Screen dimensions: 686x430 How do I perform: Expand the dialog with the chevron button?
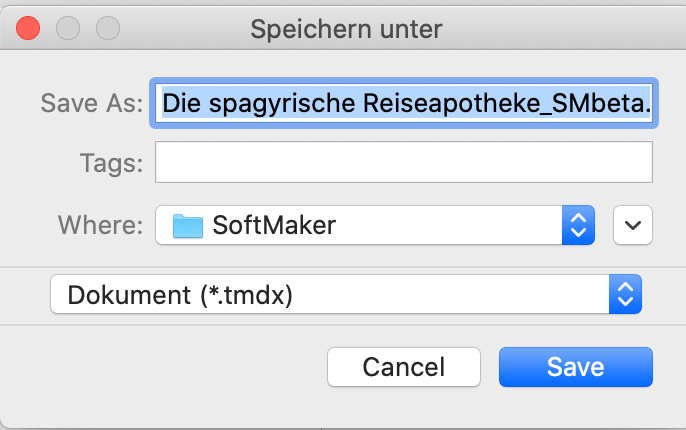pyautogui.click(x=633, y=225)
